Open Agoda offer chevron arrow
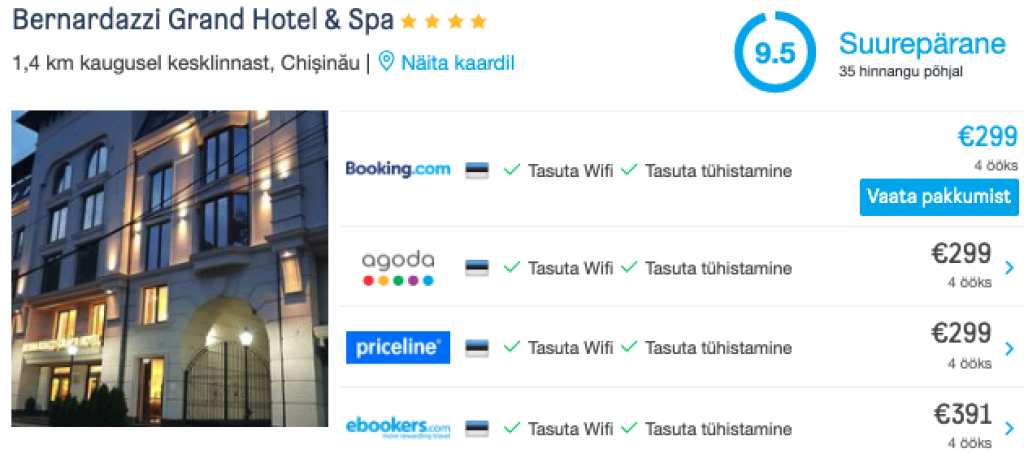The image size is (1024, 453). coord(1009,268)
